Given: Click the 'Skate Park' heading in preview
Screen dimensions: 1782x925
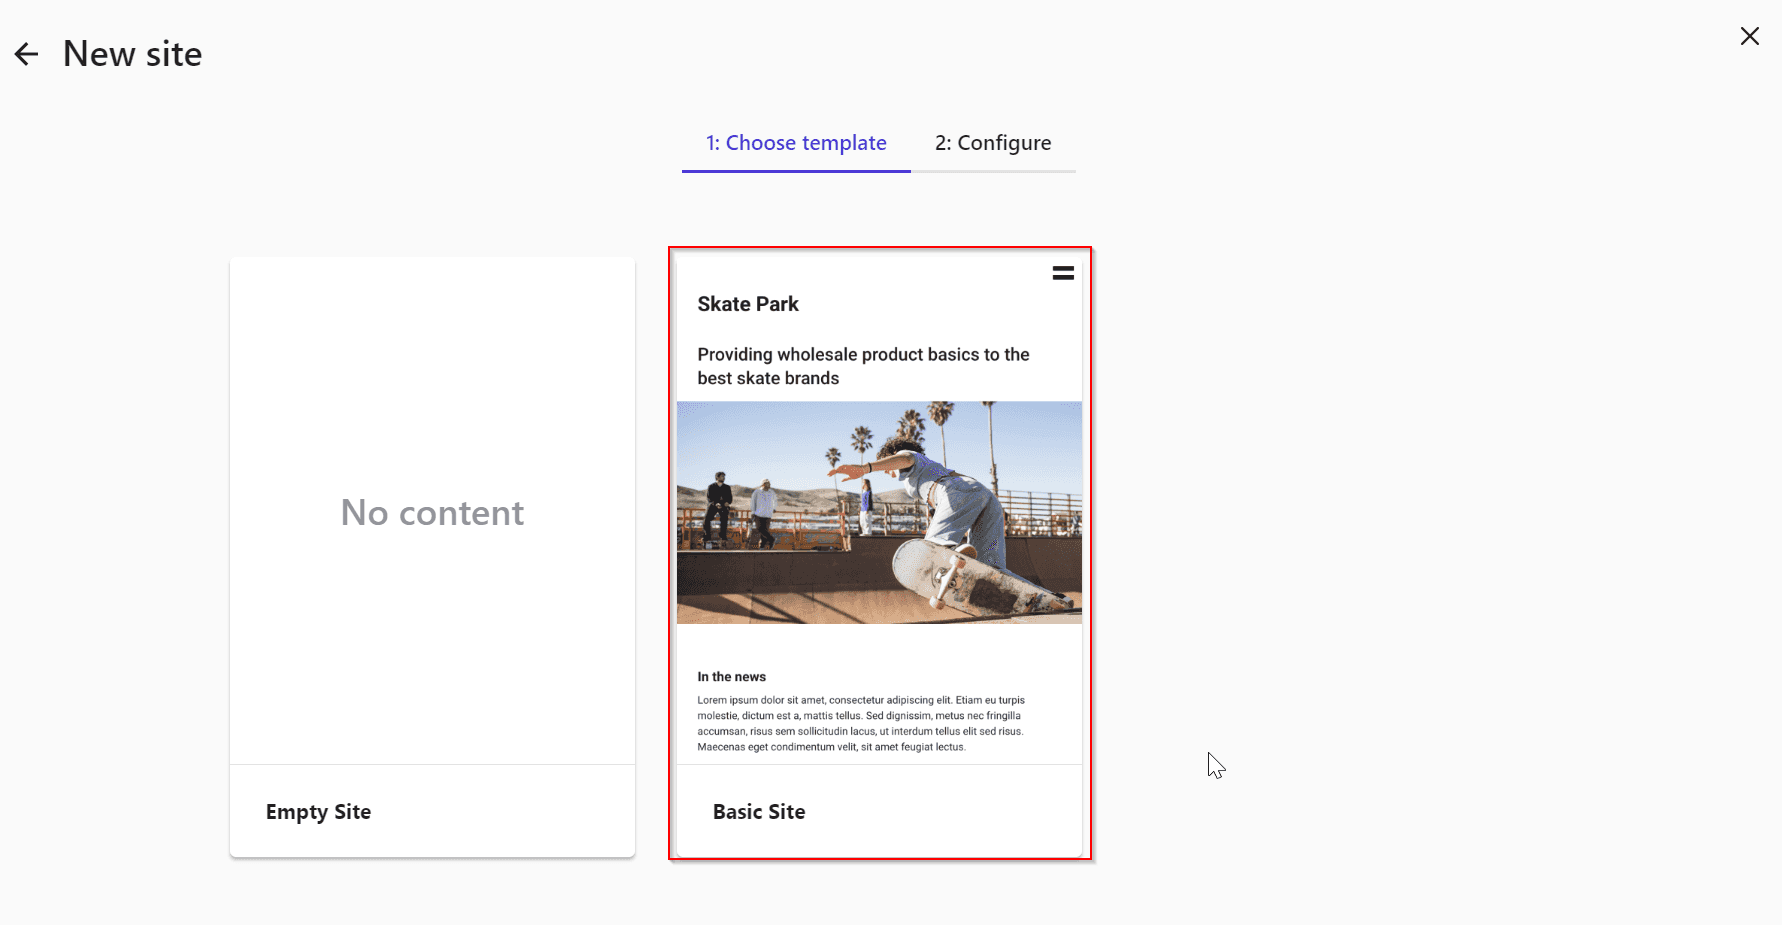Looking at the screenshot, I should [748, 304].
